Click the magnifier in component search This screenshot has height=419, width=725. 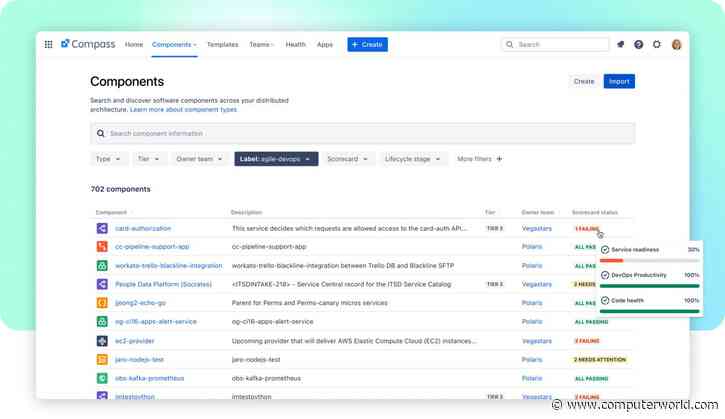(100, 134)
